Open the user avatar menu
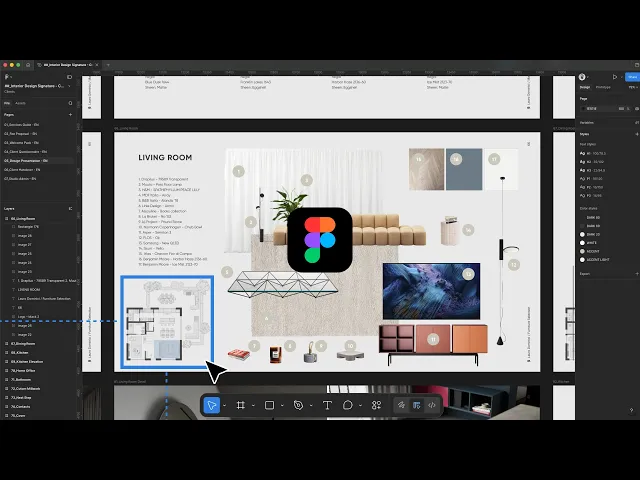The height and width of the screenshot is (480, 640). tap(582, 77)
